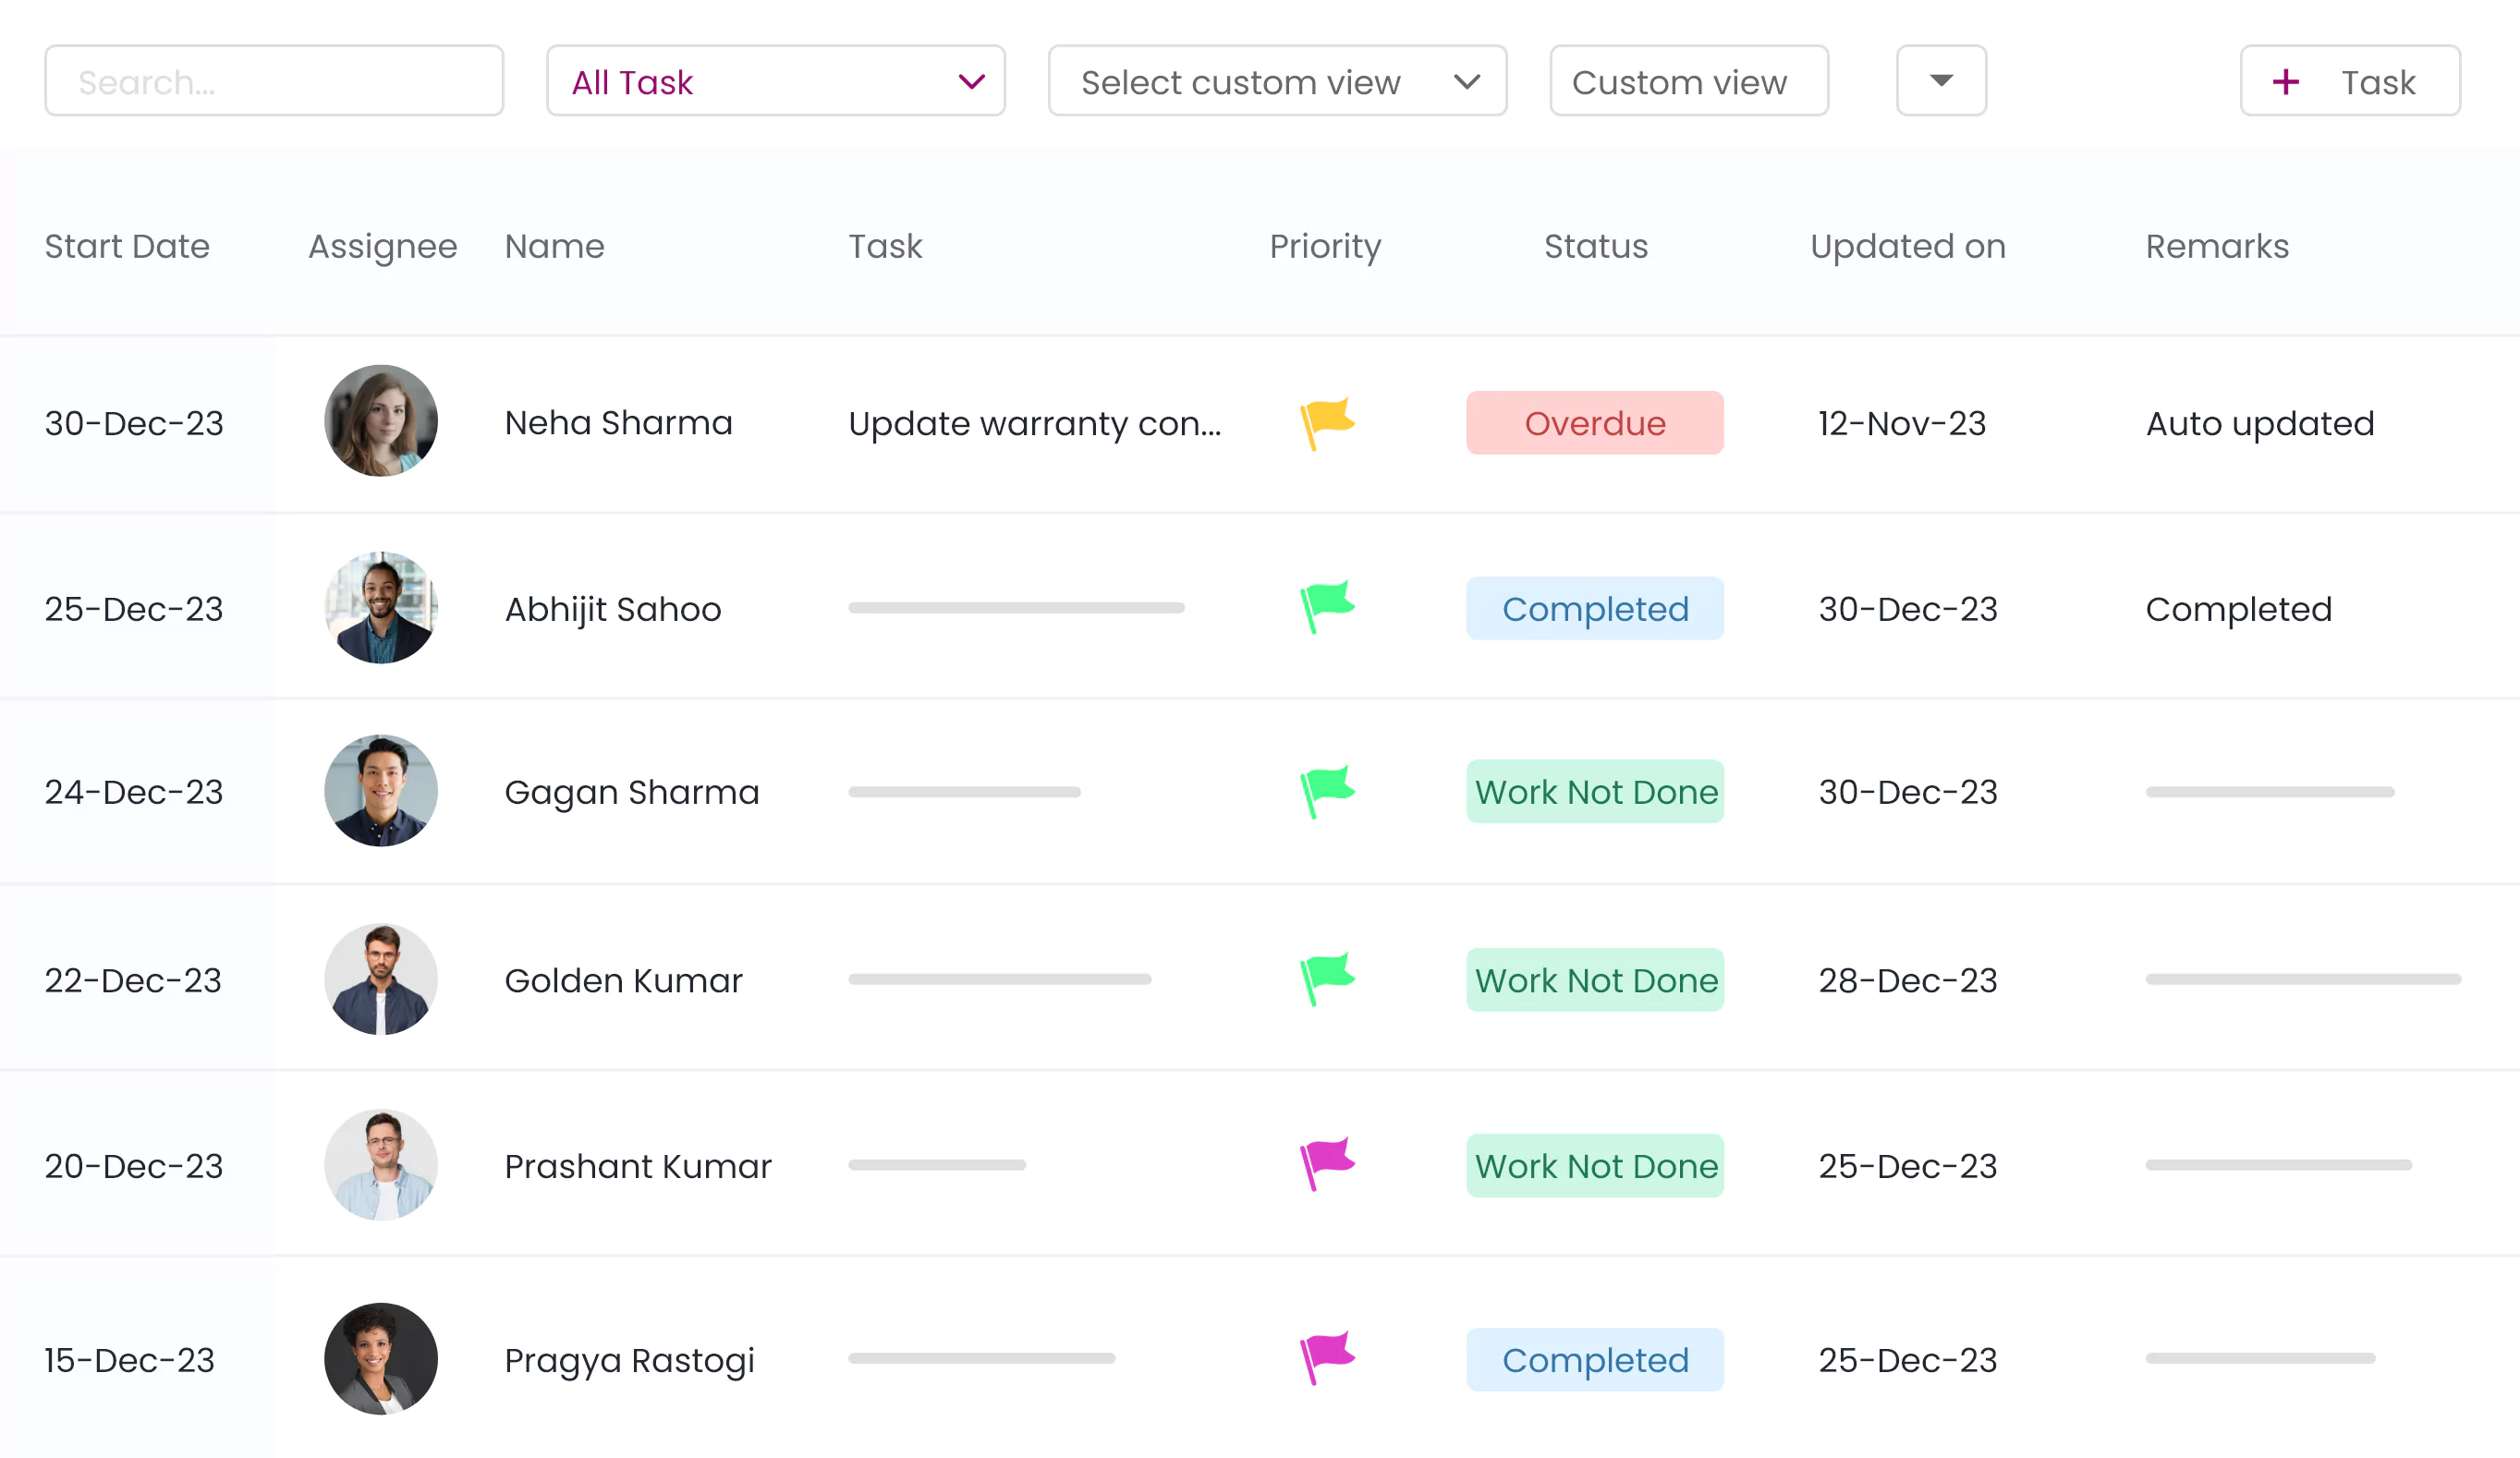Open the All Task filter dropdown
This screenshot has width=2520, height=1458.
point(775,81)
